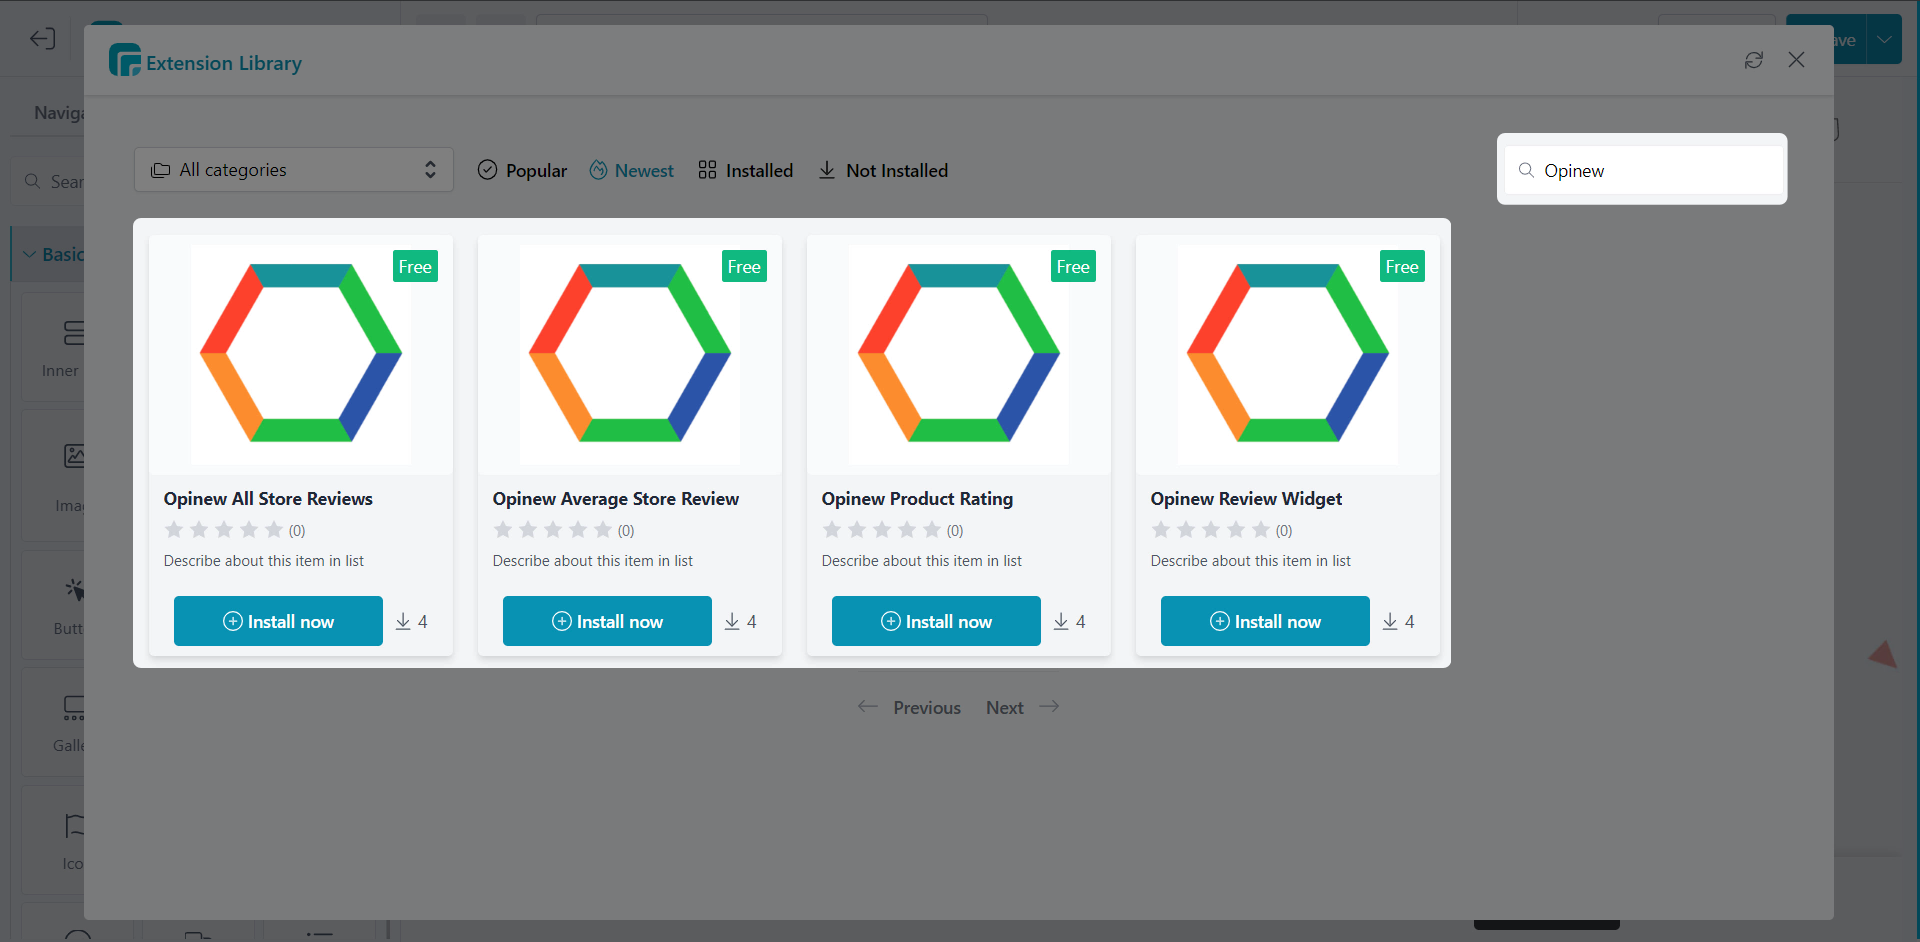This screenshot has width=1920, height=942.
Task: Click Free badge on Opinew Product Rating
Action: click(x=1073, y=266)
